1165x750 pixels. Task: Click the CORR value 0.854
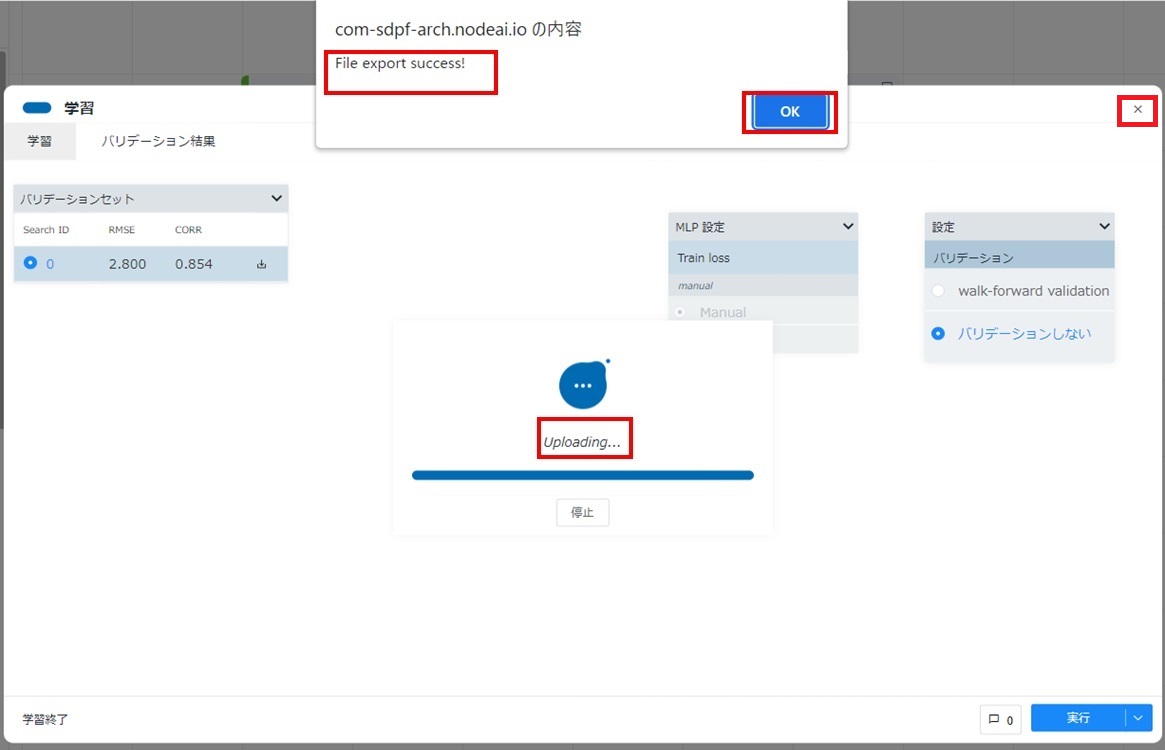[194, 264]
